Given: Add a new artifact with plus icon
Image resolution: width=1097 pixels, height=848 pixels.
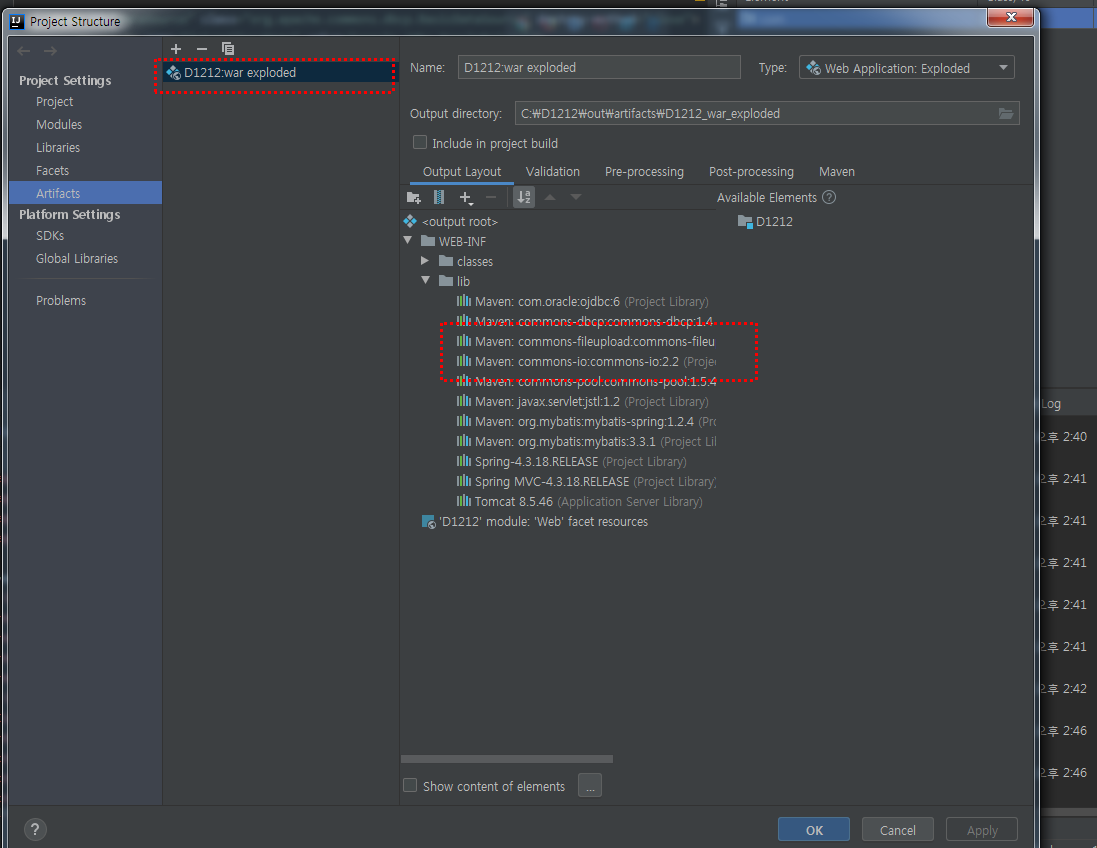Looking at the screenshot, I should [176, 48].
